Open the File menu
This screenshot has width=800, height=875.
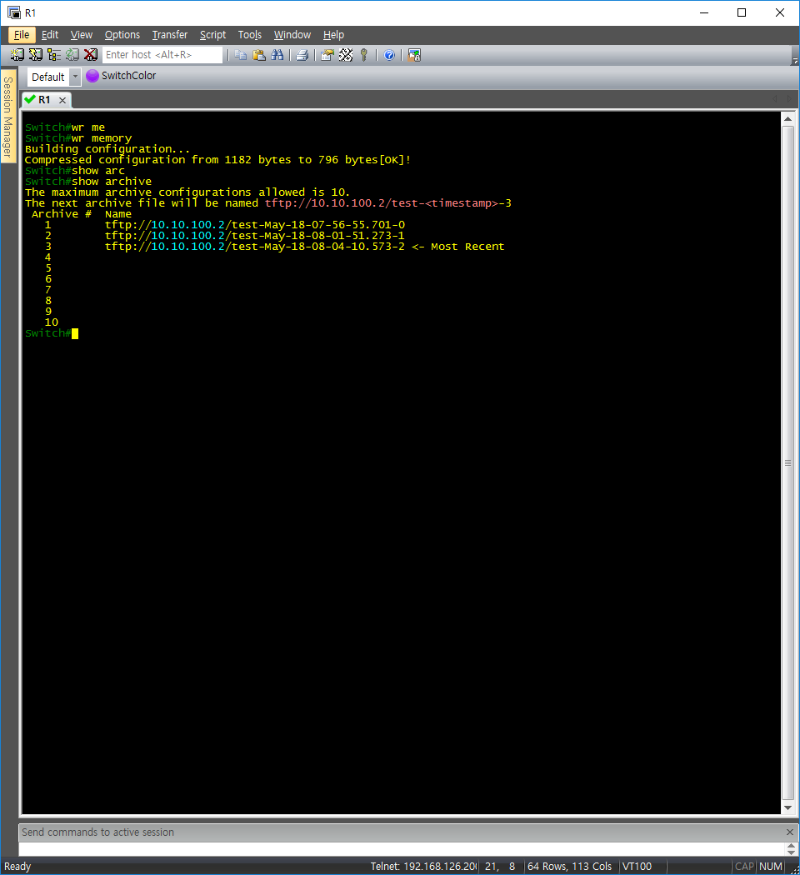point(21,35)
